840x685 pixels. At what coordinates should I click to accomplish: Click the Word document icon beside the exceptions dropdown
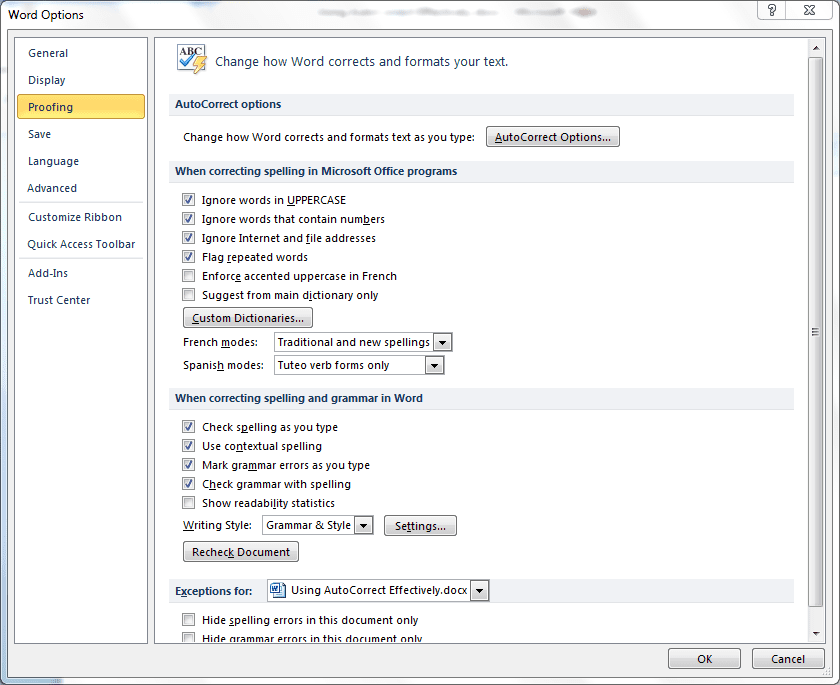click(x=277, y=590)
